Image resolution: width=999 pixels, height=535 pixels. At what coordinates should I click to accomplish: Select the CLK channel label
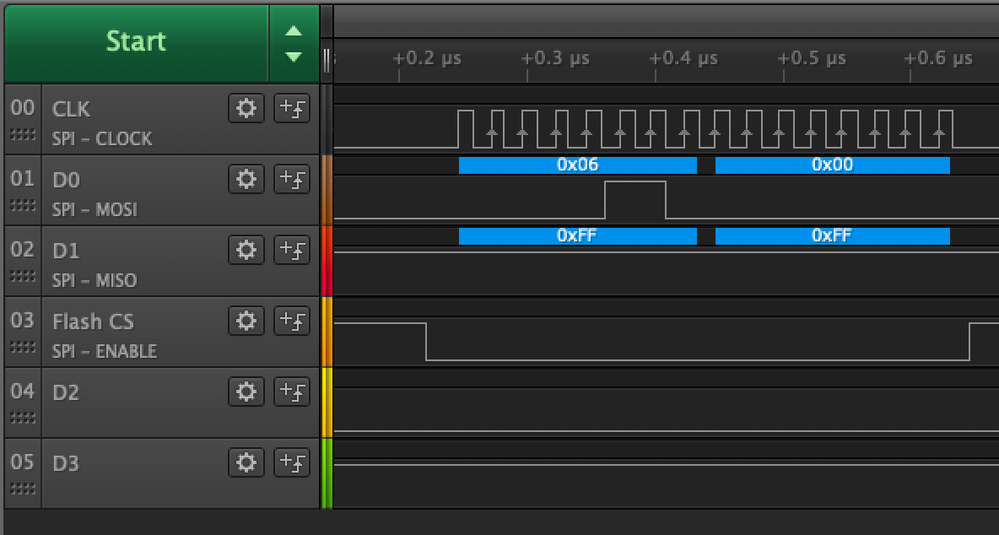(71, 109)
